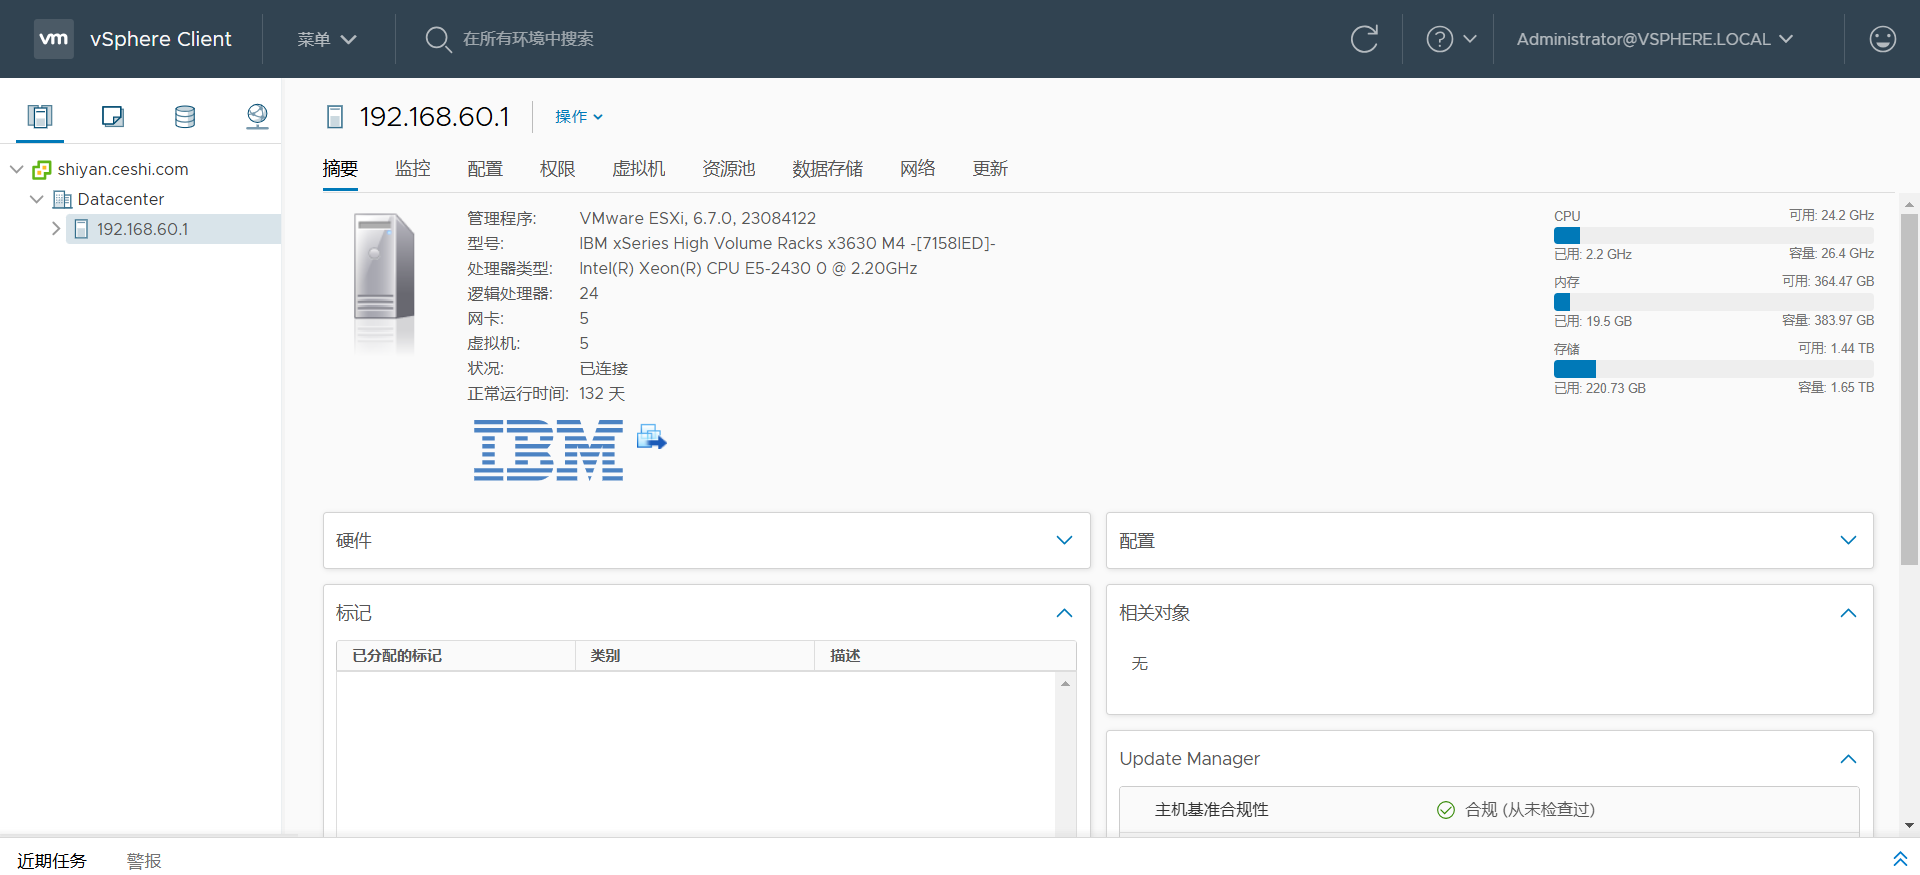The image size is (1920, 875).
Task: Select Datacenter in the inventory tree
Action: (x=121, y=199)
